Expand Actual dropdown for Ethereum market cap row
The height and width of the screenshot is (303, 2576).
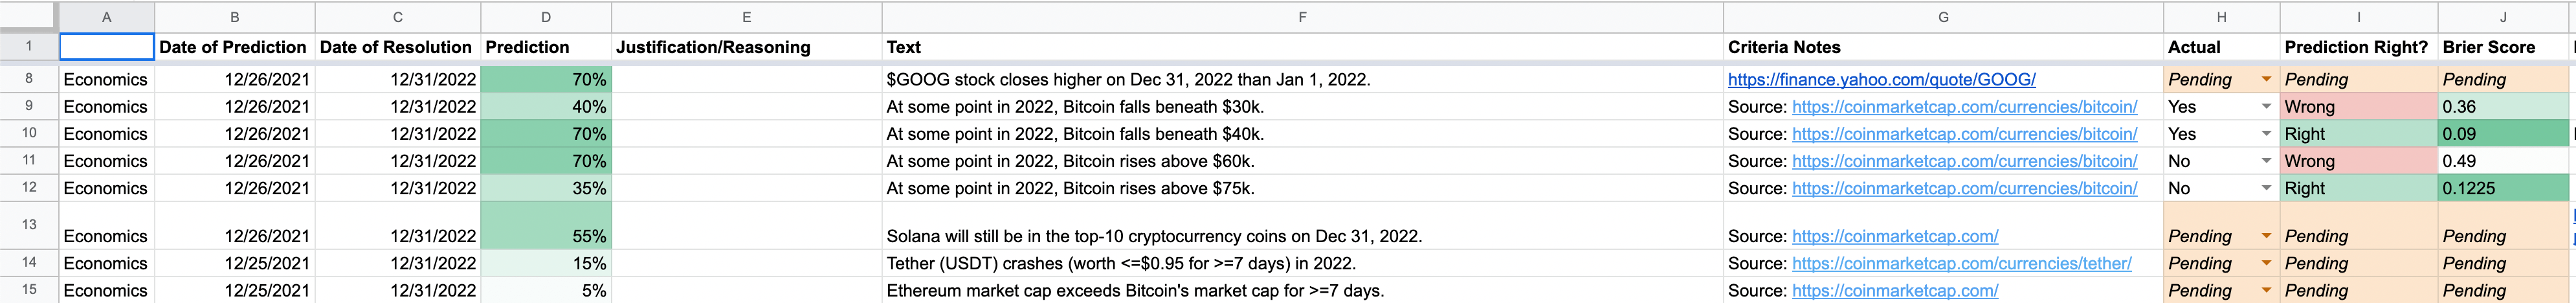point(2266,291)
